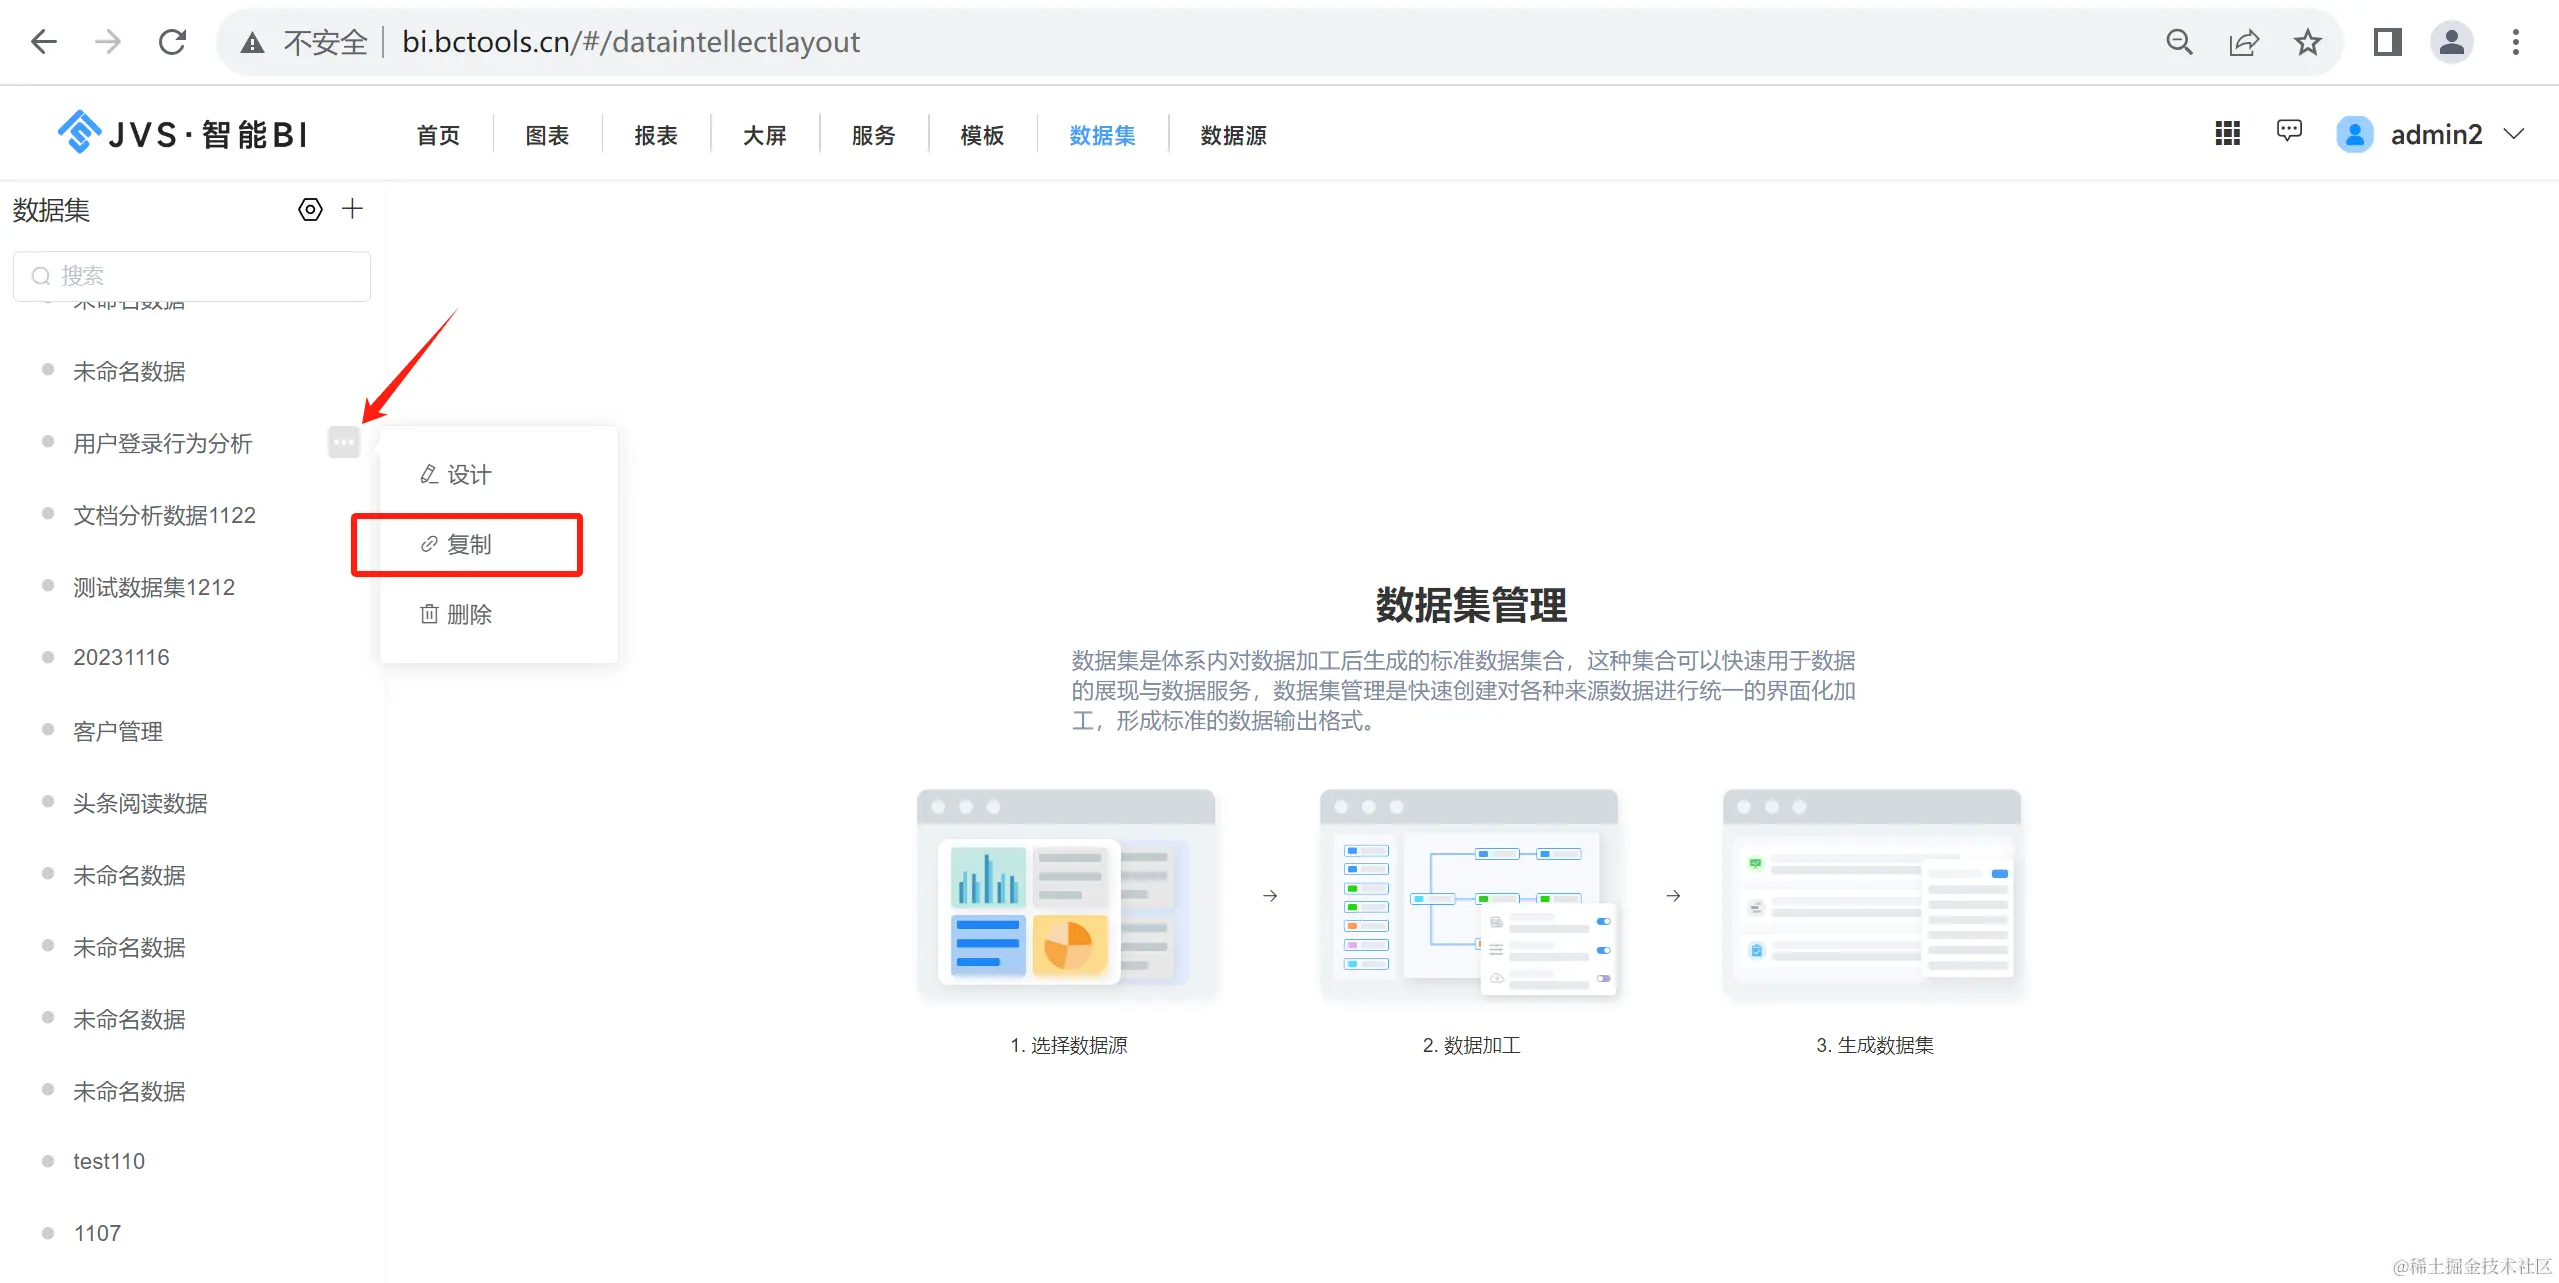Select the 文档分析数据1122 dataset

pyautogui.click(x=164, y=516)
